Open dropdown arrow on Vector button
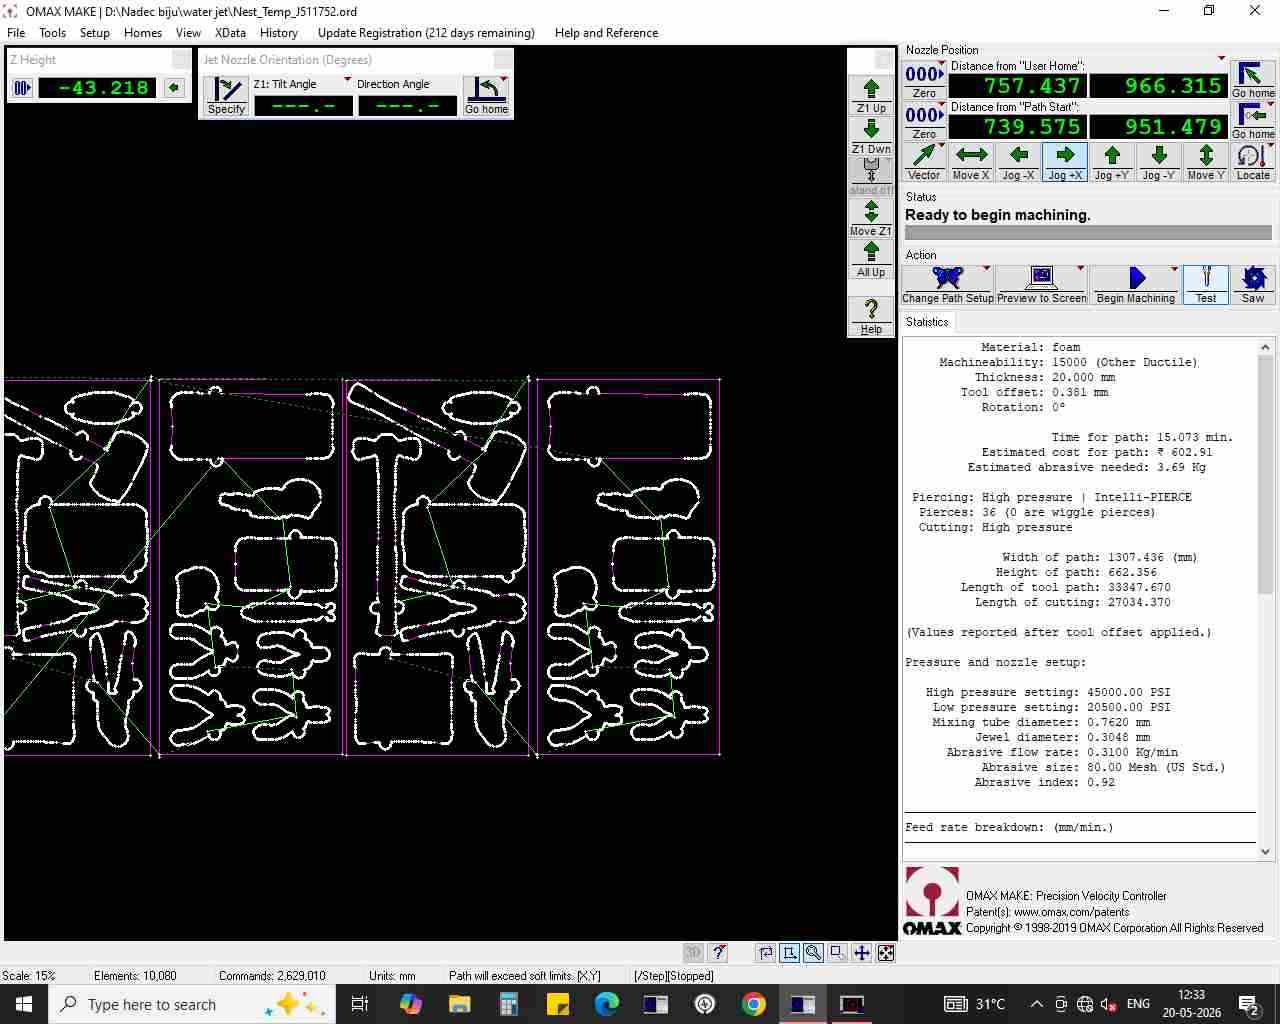Image resolution: width=1280 pixels, height=1024 pixels. point(941,147)
